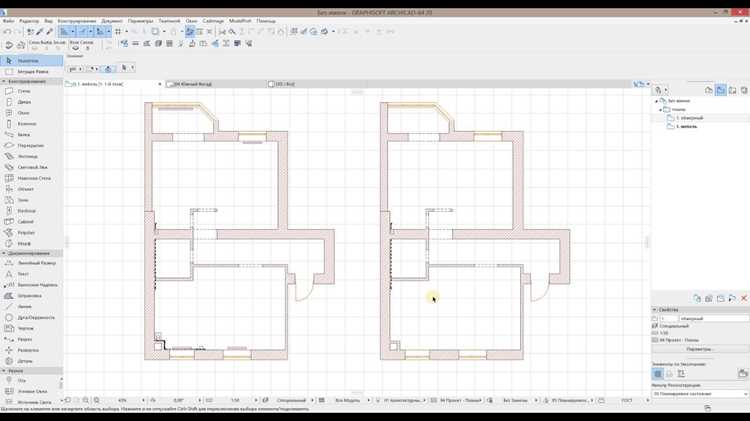Select 1. обмерный in navigator tree
This screenshot has height=421, width=750.
coord(690,118)
